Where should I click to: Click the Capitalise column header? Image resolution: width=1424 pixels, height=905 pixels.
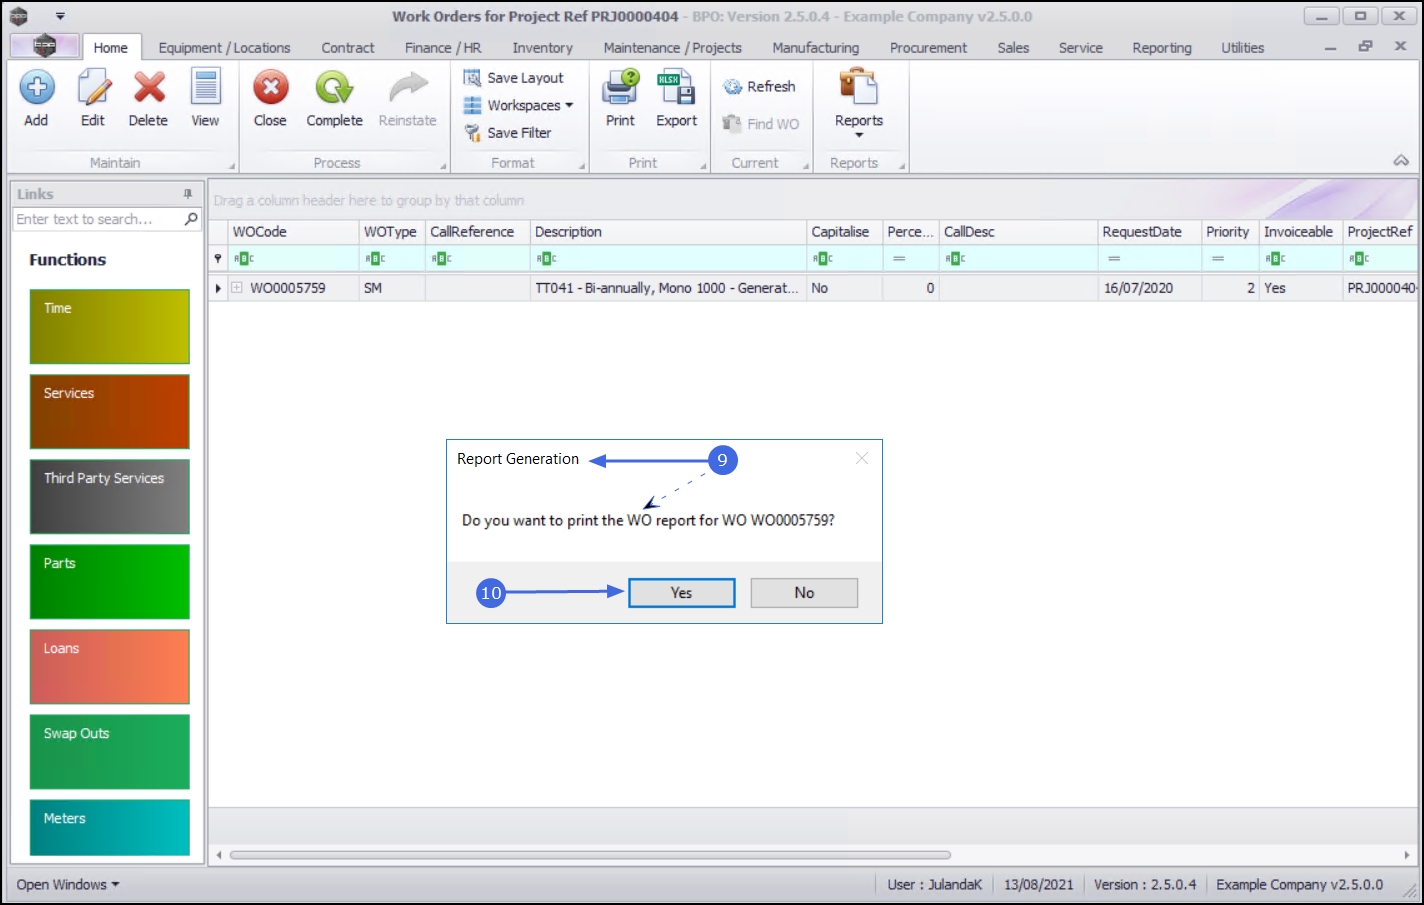844,232
